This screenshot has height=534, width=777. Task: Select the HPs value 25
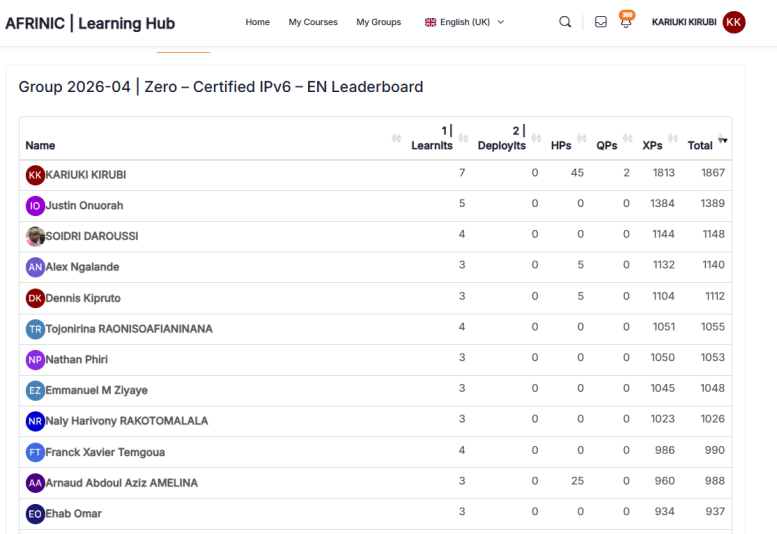(577, 481)
